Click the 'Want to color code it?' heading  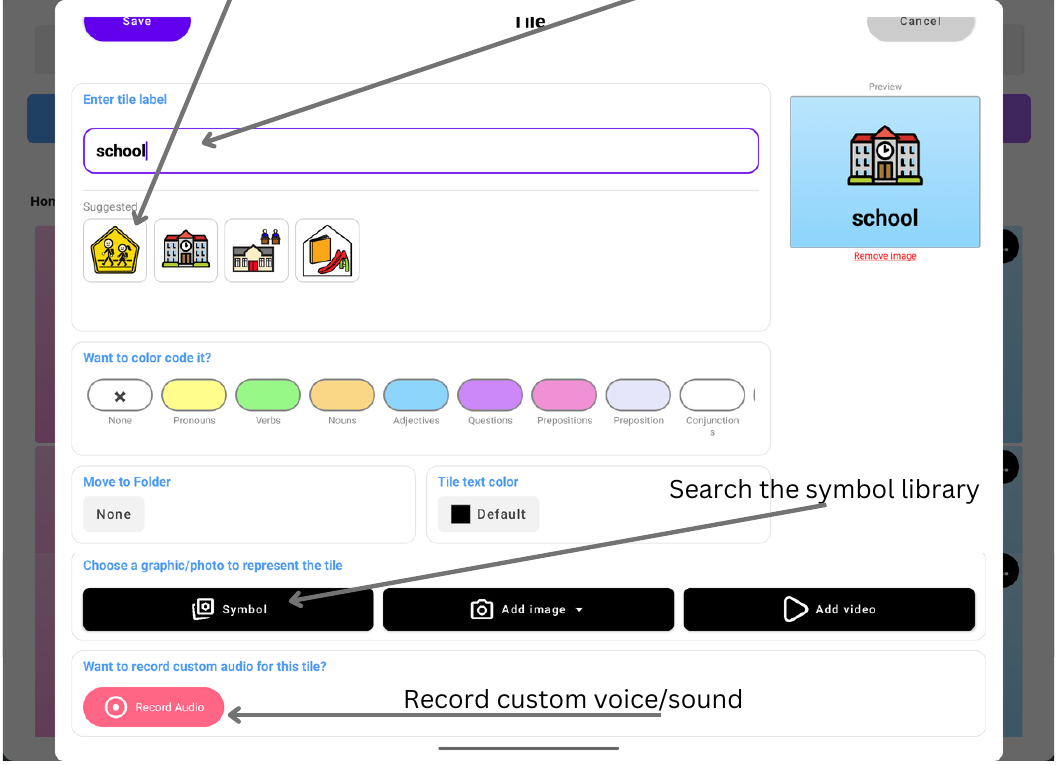coord(147,358)
